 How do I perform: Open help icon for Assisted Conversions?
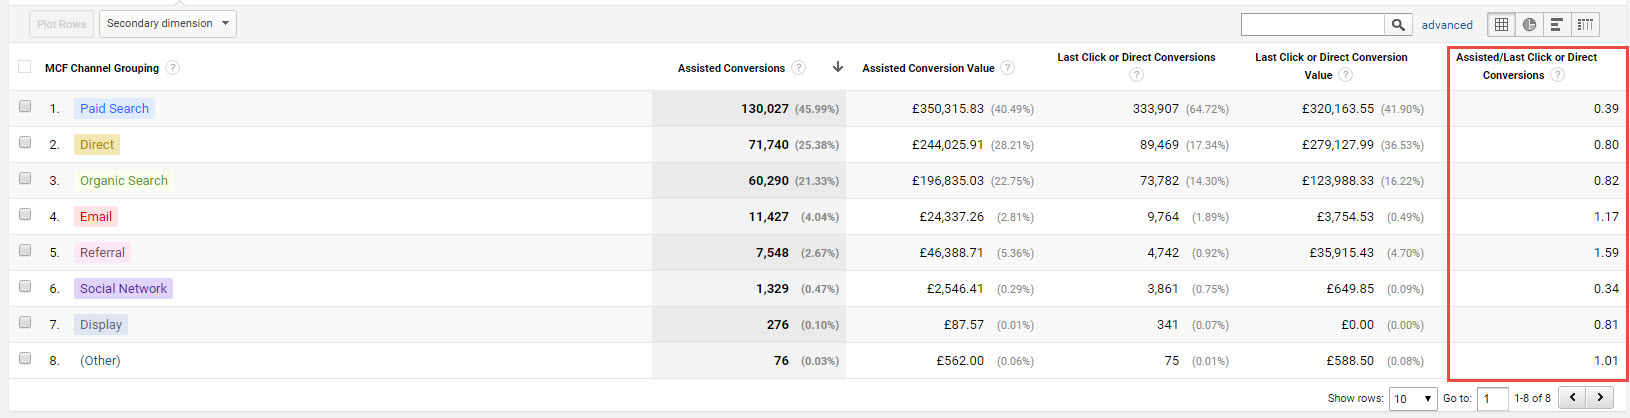798,68
